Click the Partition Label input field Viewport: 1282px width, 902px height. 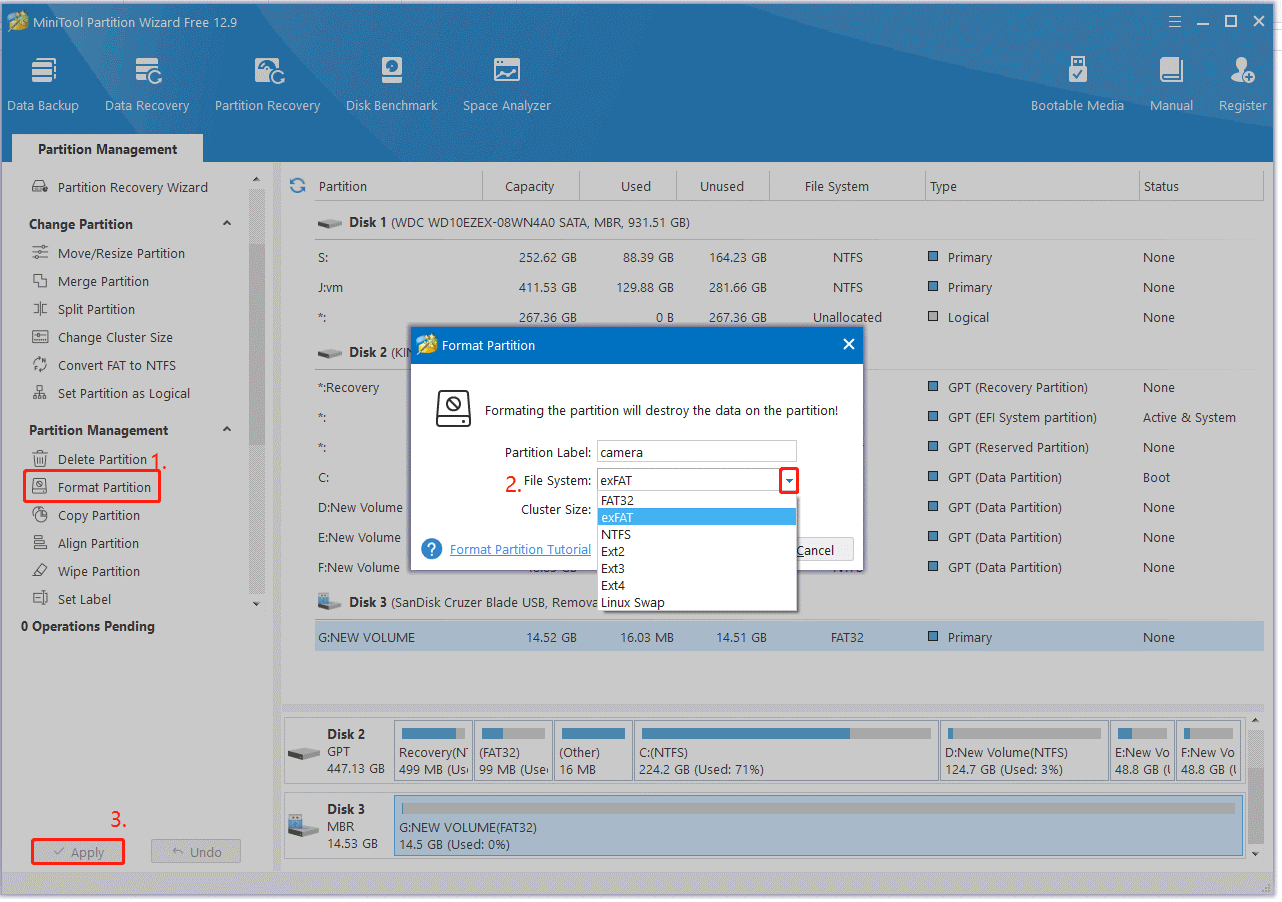(697, 453)
